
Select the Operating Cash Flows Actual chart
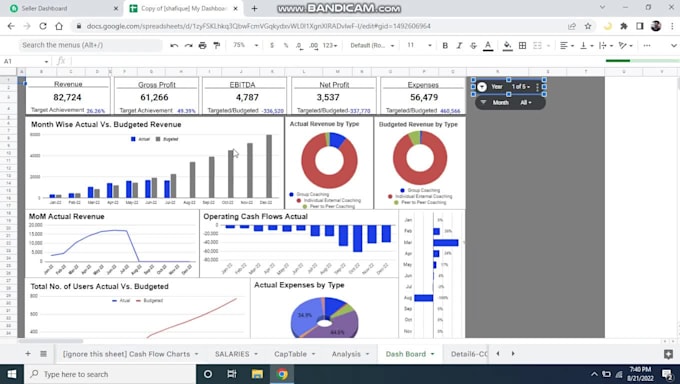pyautogui.click(x=299, y=244)
